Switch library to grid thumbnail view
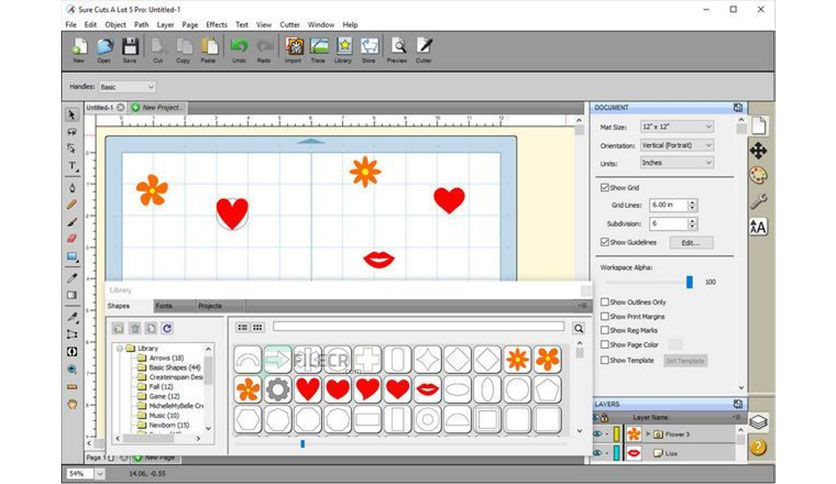 pyautogui.click(x=258, y=327)
